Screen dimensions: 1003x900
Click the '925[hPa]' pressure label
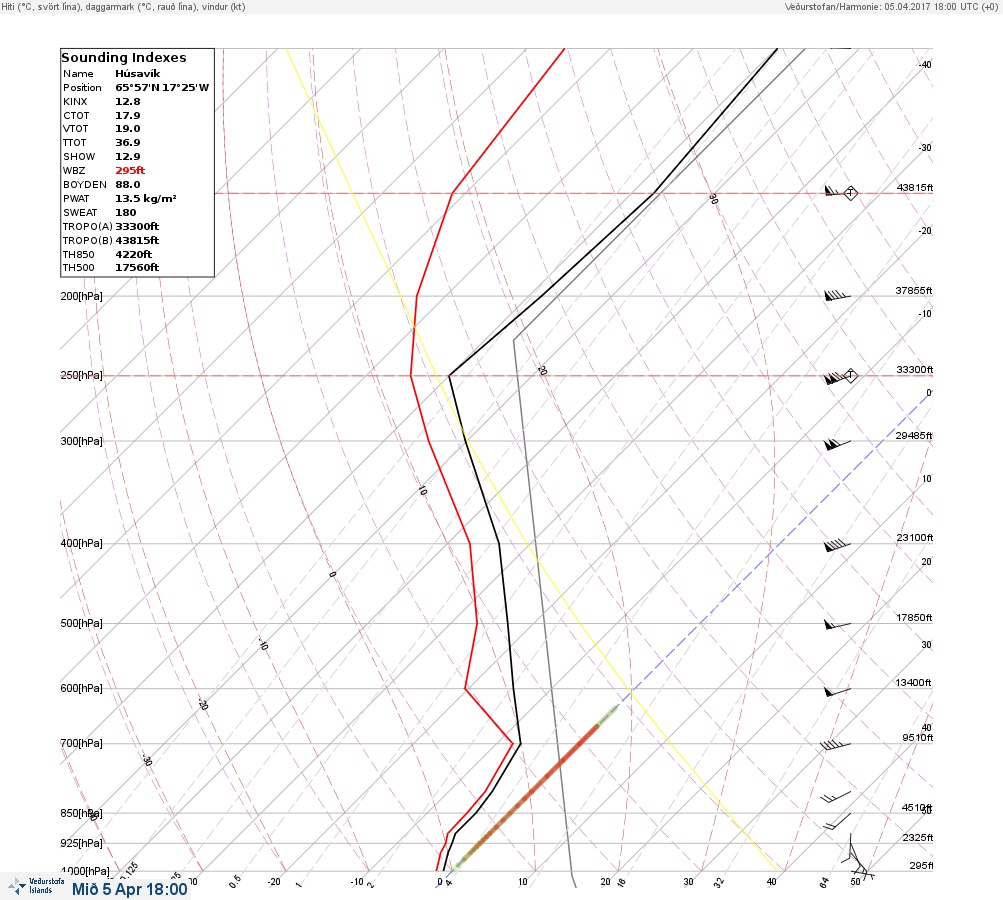[81, 843]
